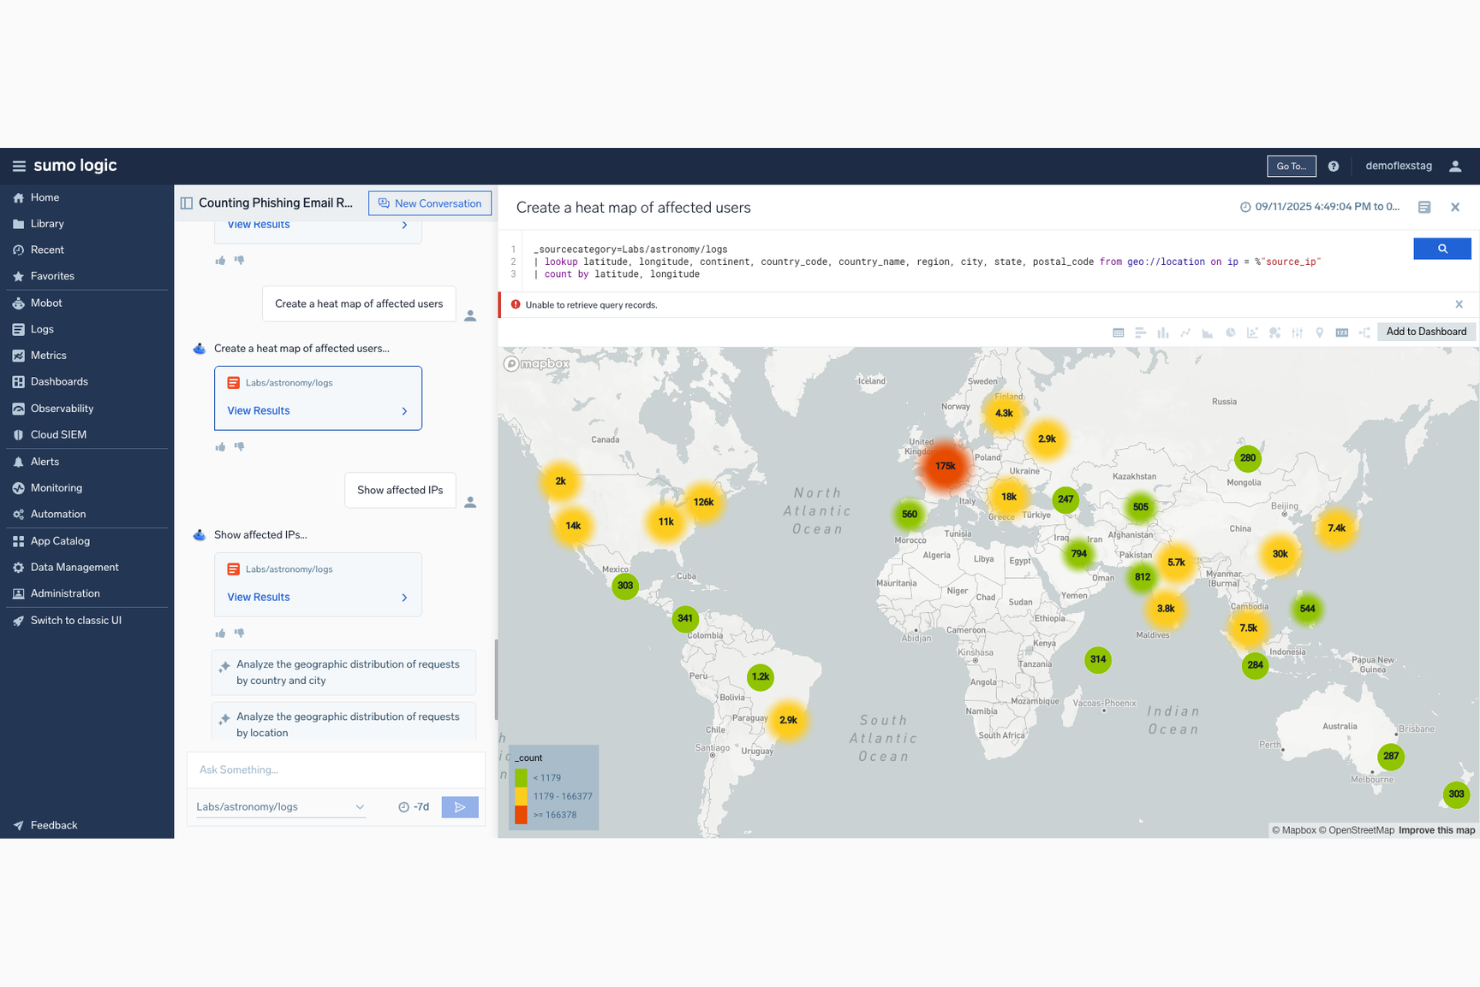Open the Go To... menu
This screenshot has width=1480, height=987.
point(1291,165)
